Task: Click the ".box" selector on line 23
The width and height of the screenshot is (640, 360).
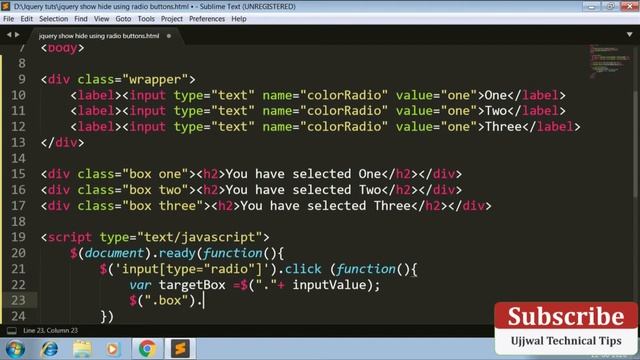Action: 166,300
